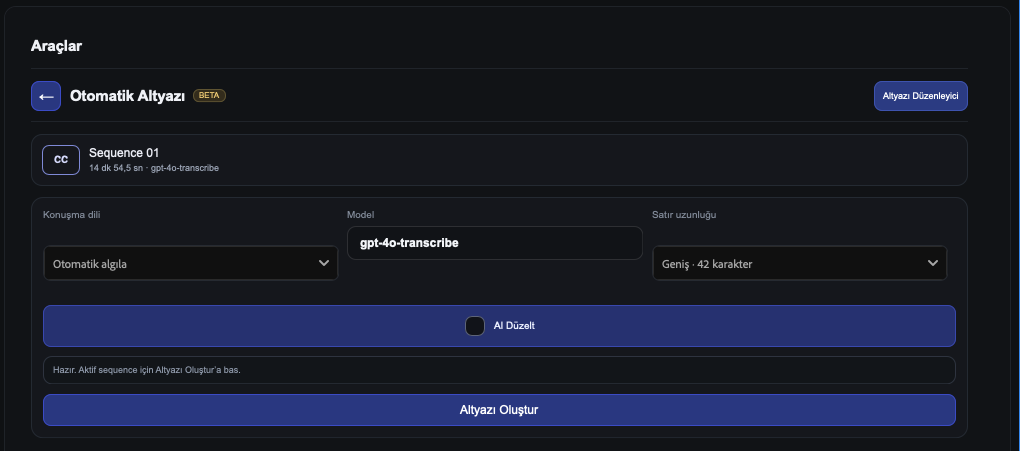Enable the AI Düzelt checkbox

pyautogui.click(x=475, y=326)
